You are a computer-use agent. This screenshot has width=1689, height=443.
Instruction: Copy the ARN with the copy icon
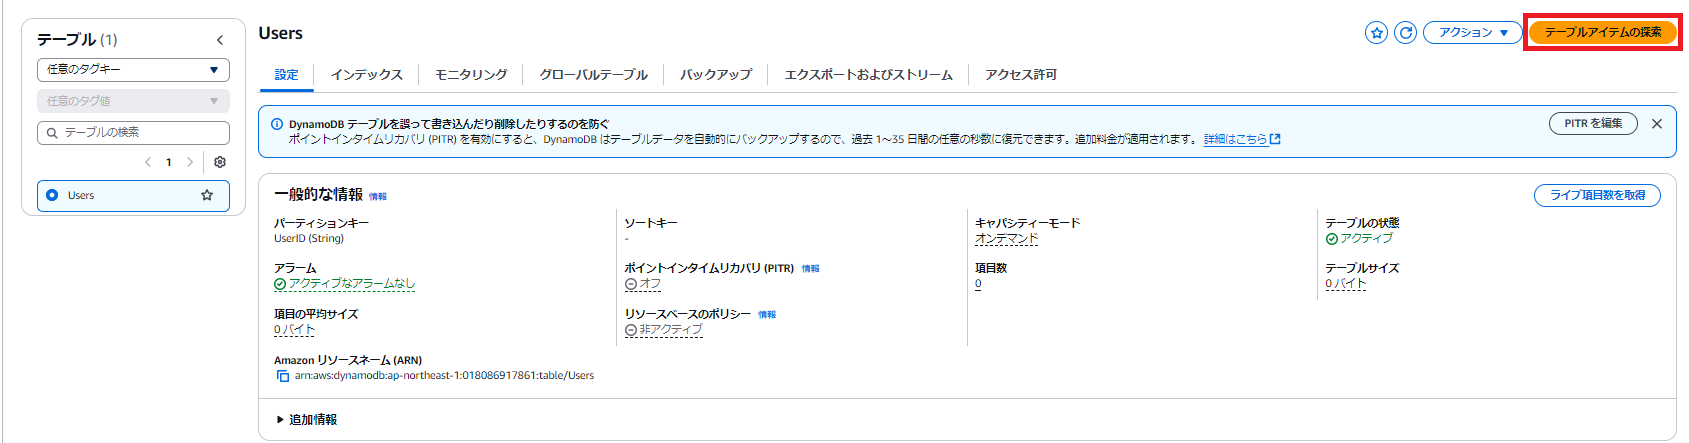pos(282,376)
